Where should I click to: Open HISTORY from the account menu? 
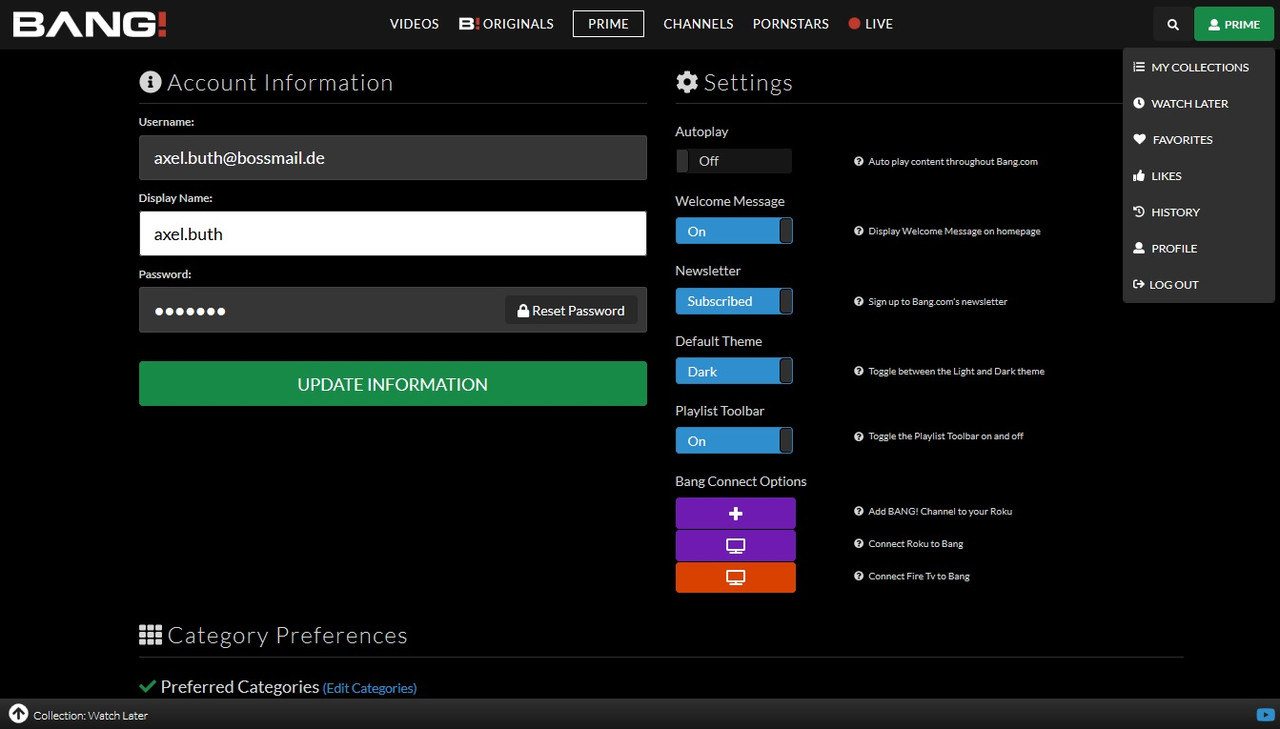[x=1166, y=212]
